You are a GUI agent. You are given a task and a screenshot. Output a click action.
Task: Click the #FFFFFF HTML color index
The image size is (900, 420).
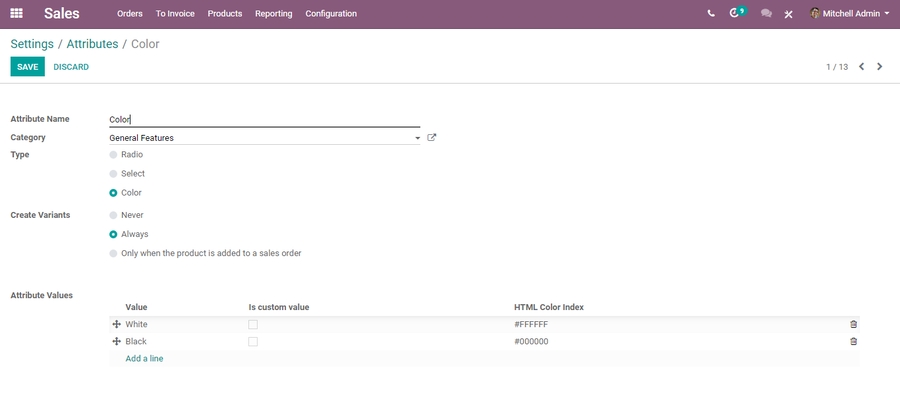coord(531,325)
